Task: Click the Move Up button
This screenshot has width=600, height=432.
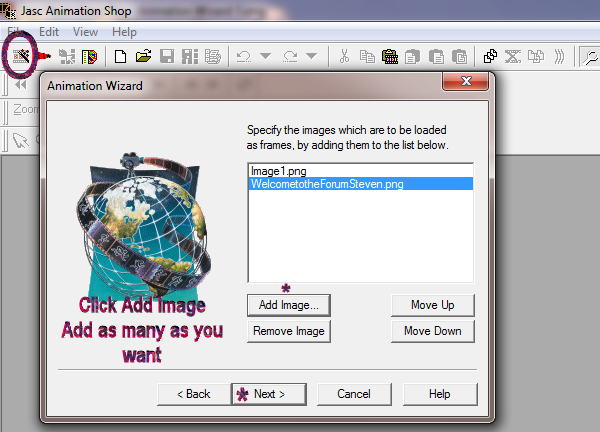Action: (433, 305)
